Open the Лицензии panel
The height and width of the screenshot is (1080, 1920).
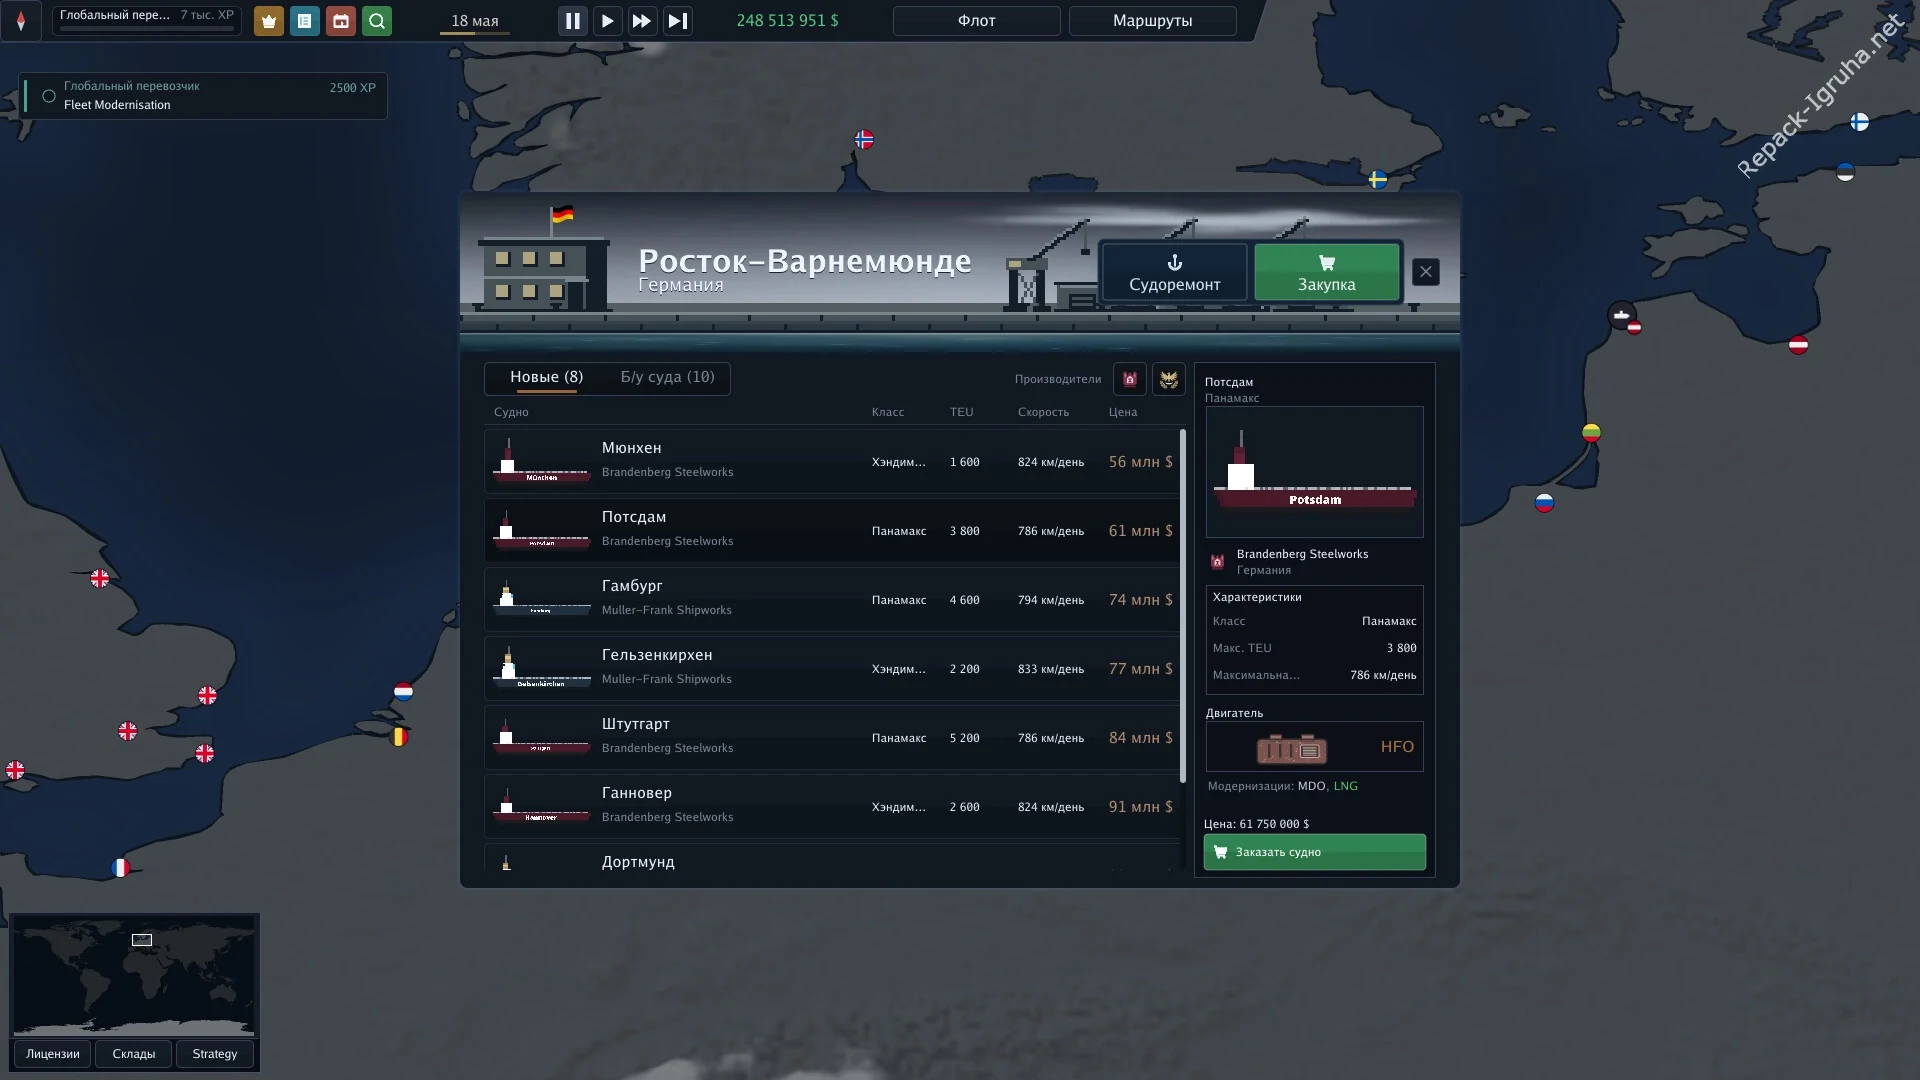53,1054
